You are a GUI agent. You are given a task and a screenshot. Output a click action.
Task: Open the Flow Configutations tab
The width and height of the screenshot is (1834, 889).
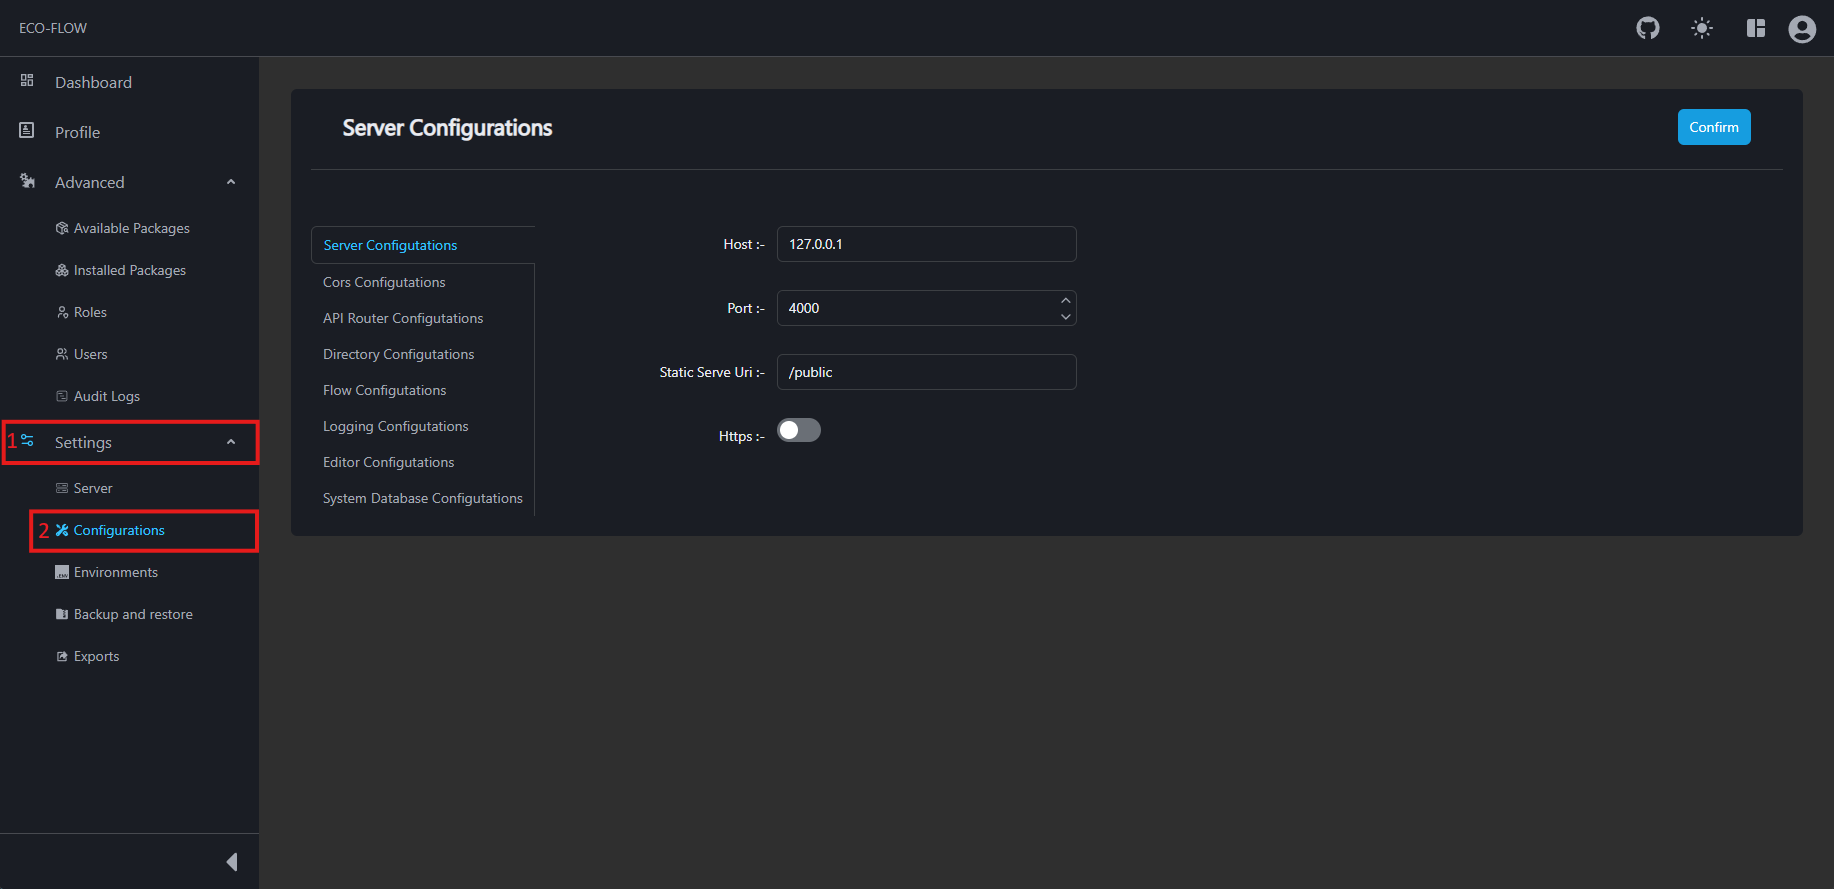(x=423, y=390)
